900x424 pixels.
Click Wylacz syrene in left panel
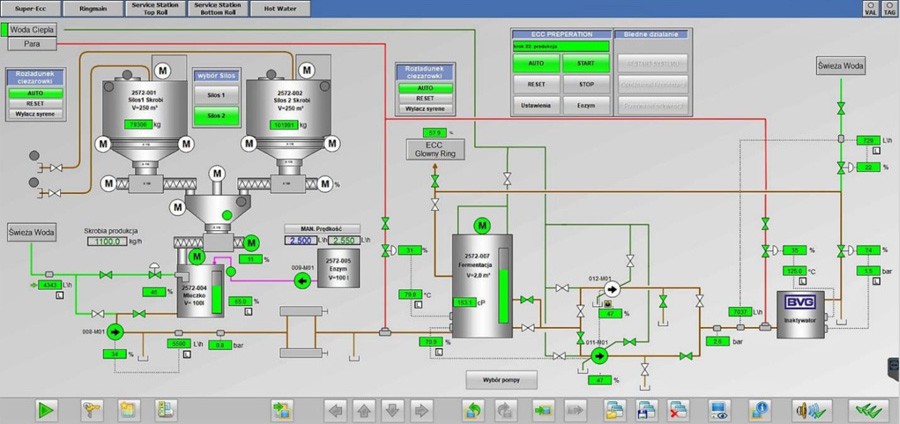(x=36, y=114)
